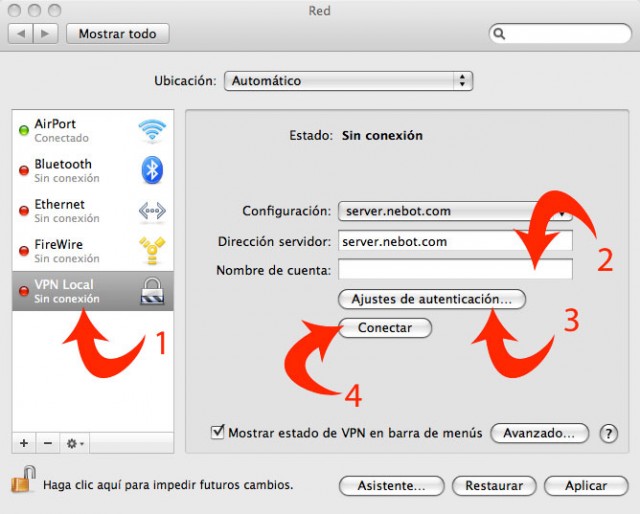Open Ajustes de autenticación settings

(432, 299)
